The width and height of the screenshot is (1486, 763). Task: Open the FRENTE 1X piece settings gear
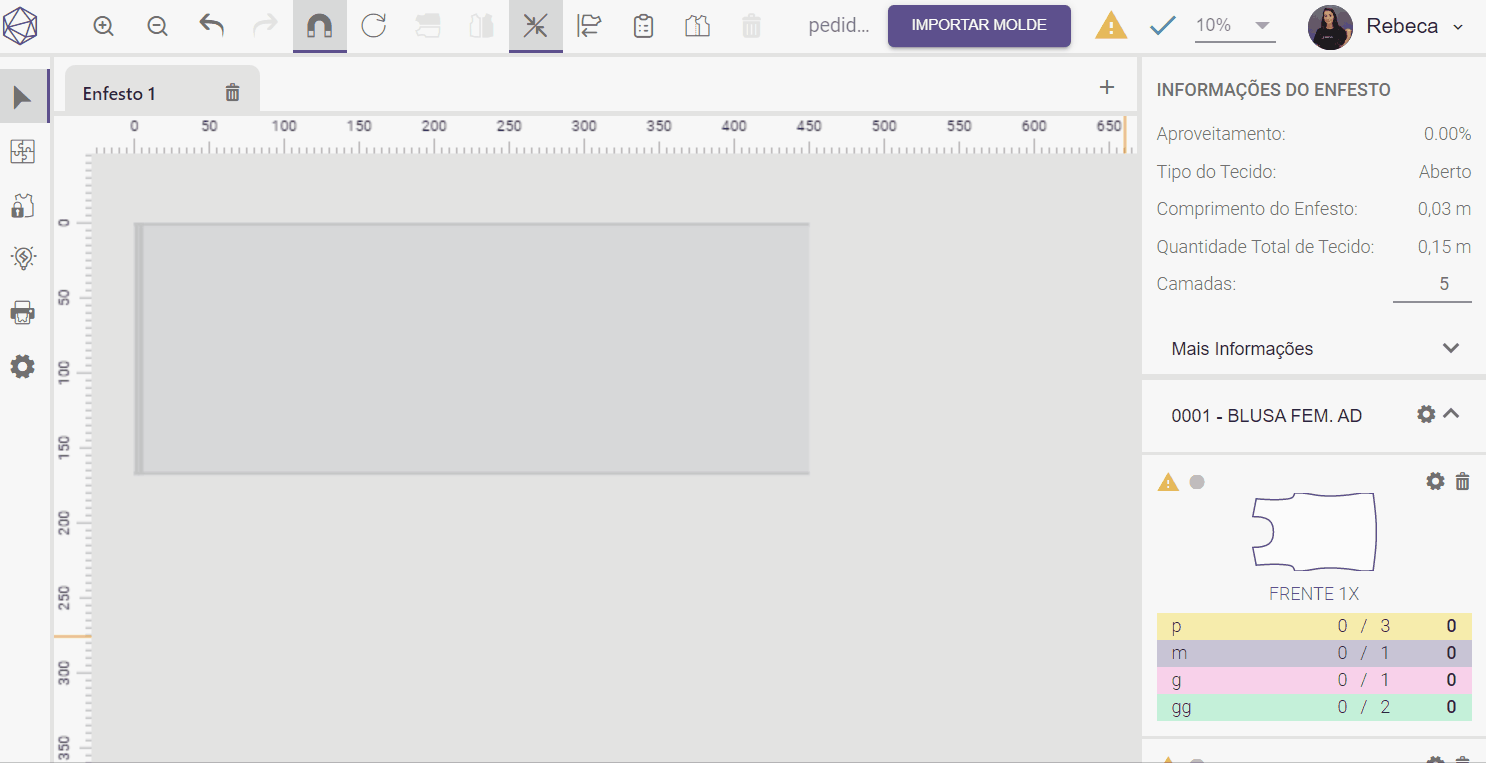click(x=1436, y=481)
